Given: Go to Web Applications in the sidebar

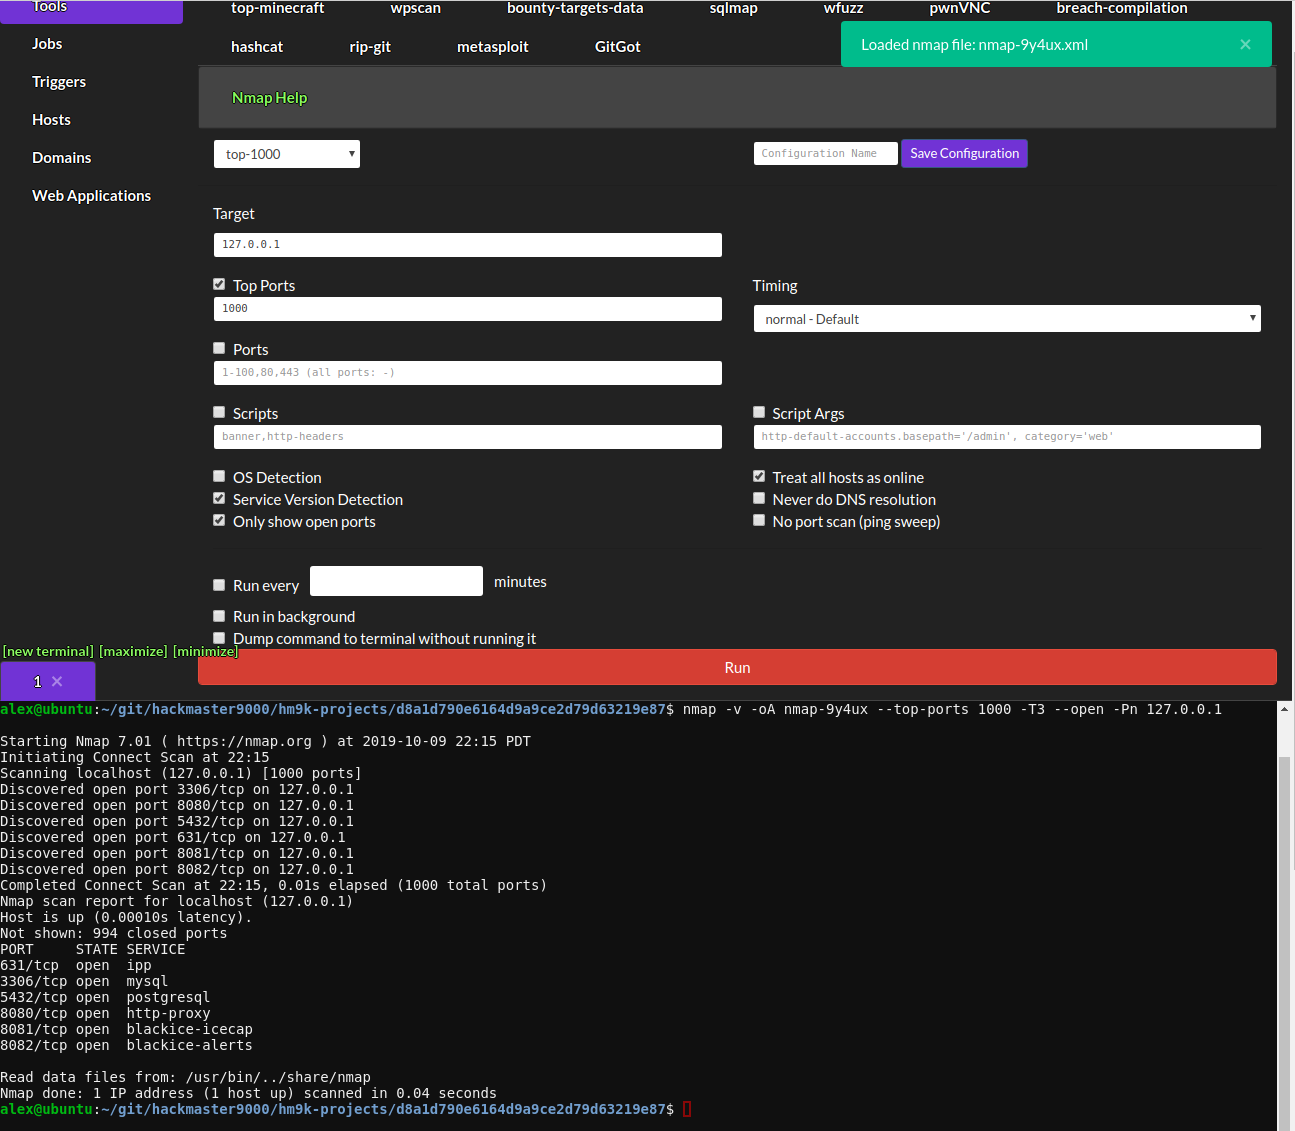Looking at the screenshot, I should tap(91, 196).
